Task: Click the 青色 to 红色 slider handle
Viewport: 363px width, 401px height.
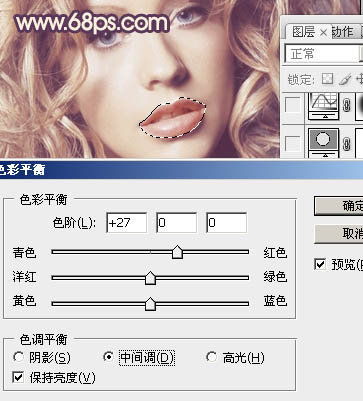Action: (x=177, y=252)
